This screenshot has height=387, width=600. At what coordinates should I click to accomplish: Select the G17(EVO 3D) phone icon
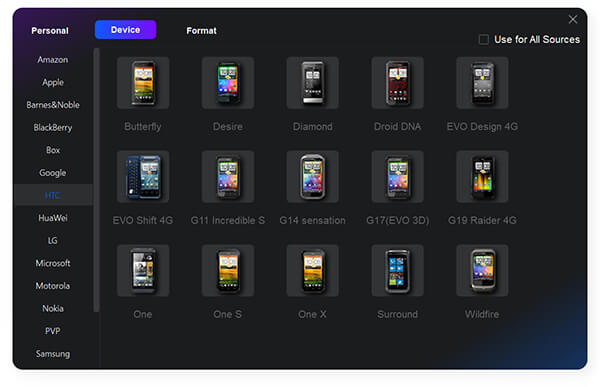tap(398, 176)
